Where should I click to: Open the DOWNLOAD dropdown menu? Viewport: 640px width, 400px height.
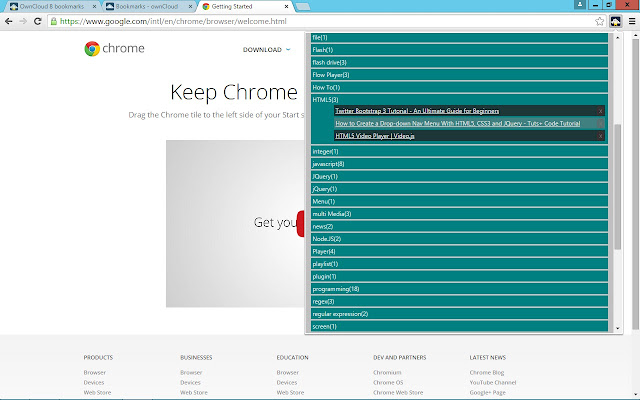tap(267, 49)
